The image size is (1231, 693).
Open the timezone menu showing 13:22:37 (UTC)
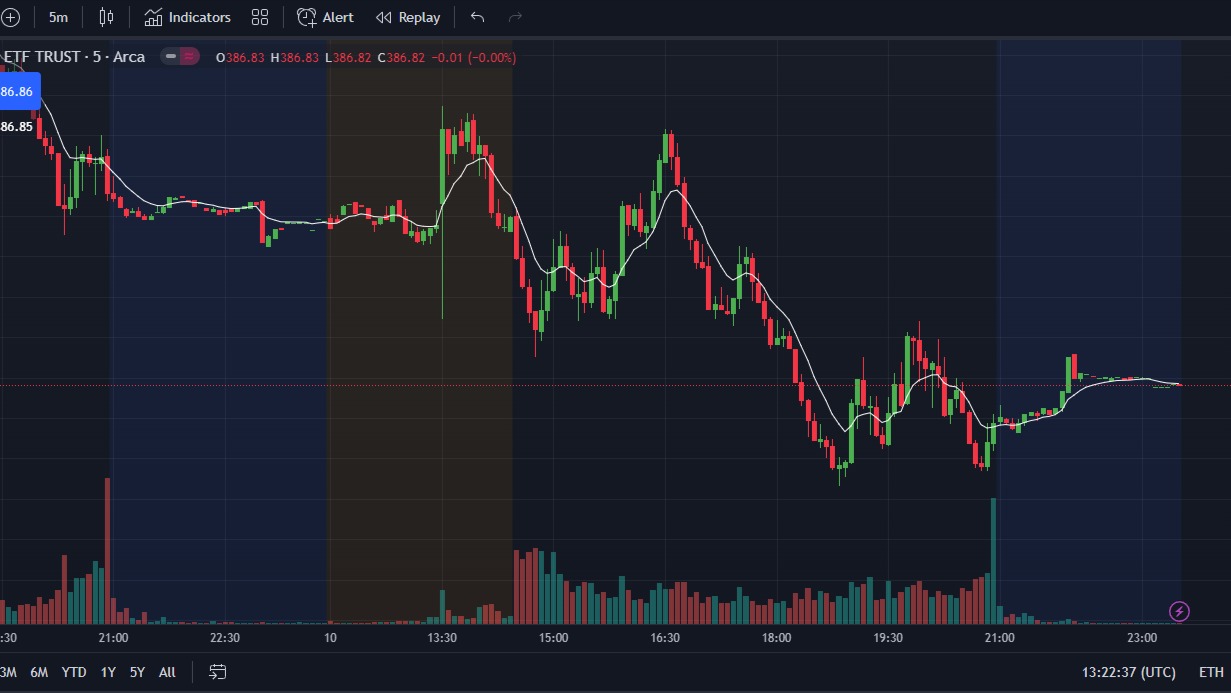coord(1129,672)
